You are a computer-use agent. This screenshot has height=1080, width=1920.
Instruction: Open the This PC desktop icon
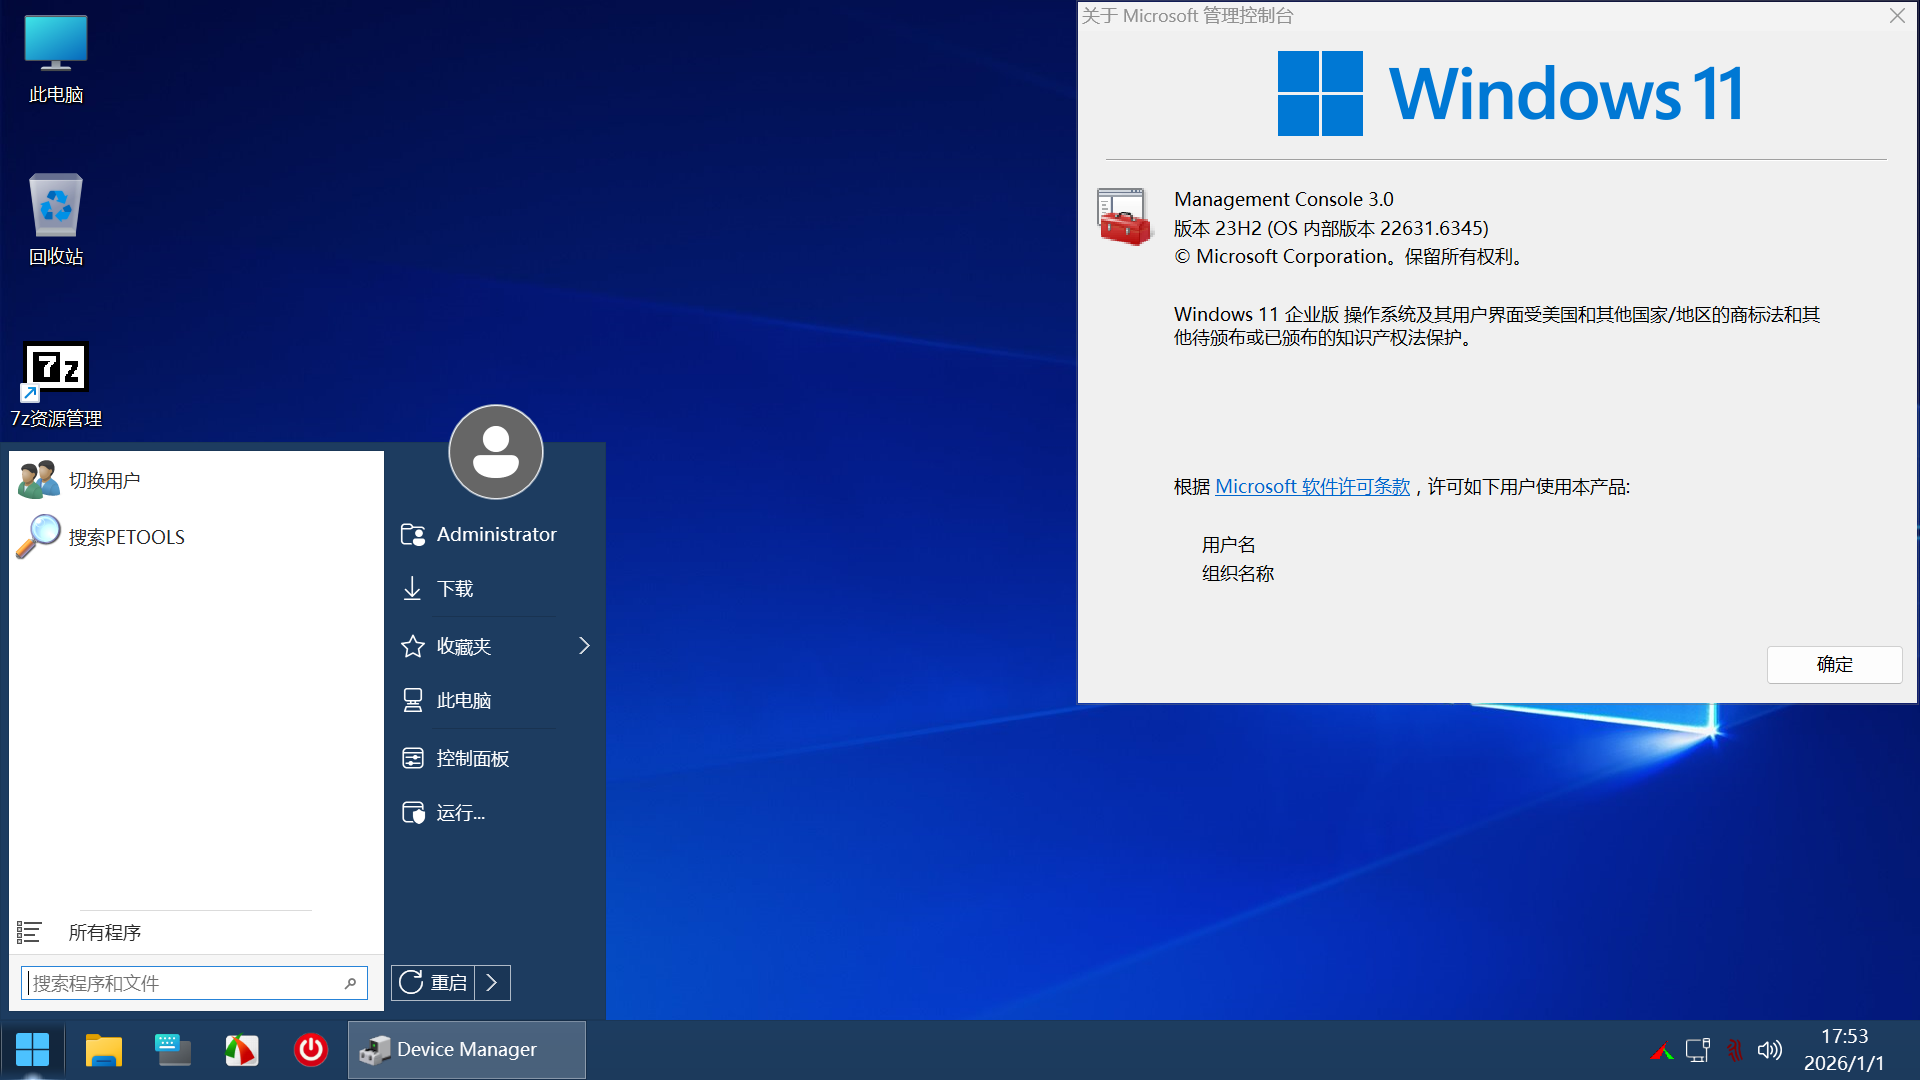(56, 58)
